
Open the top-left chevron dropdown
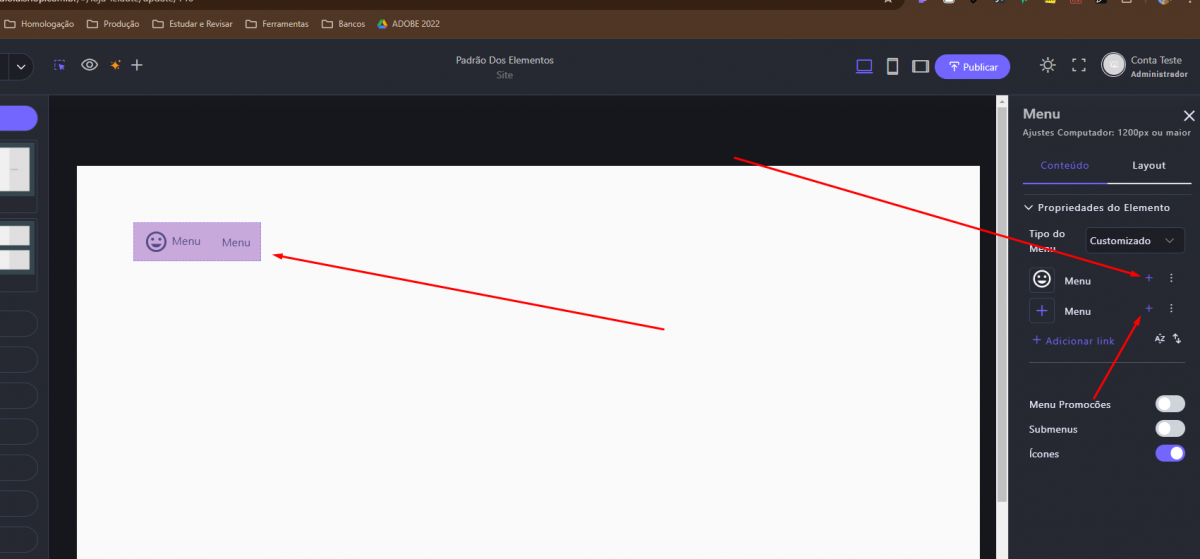coord(20,67)
